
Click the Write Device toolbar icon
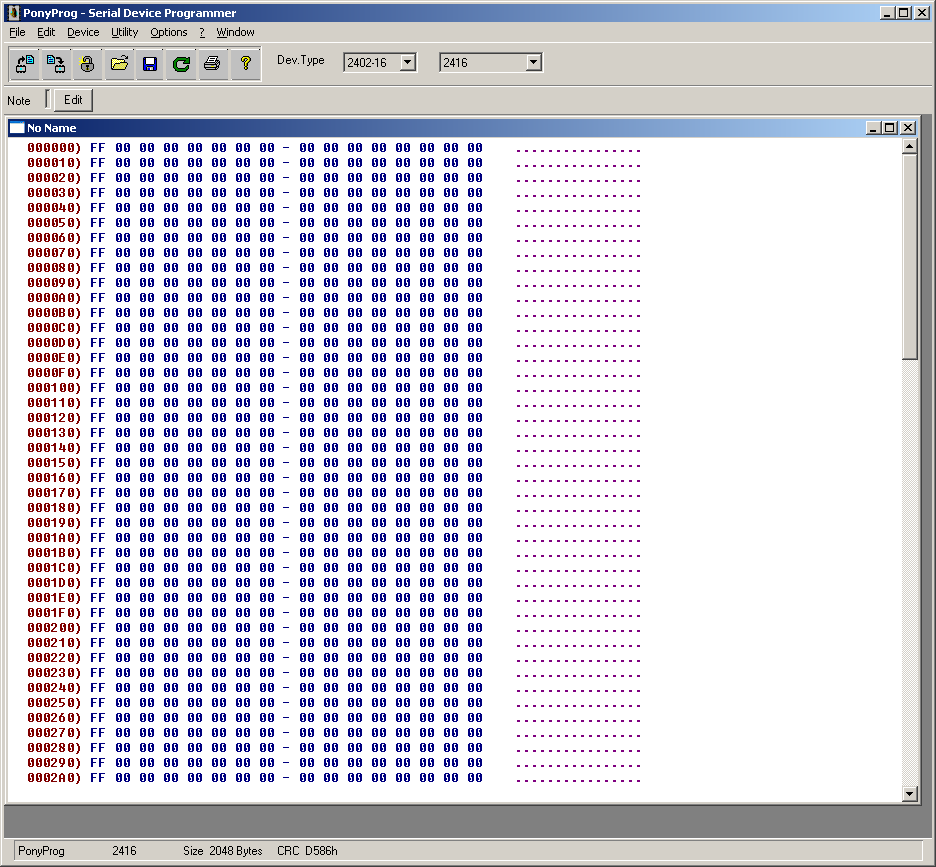click(x=57, y=64)
